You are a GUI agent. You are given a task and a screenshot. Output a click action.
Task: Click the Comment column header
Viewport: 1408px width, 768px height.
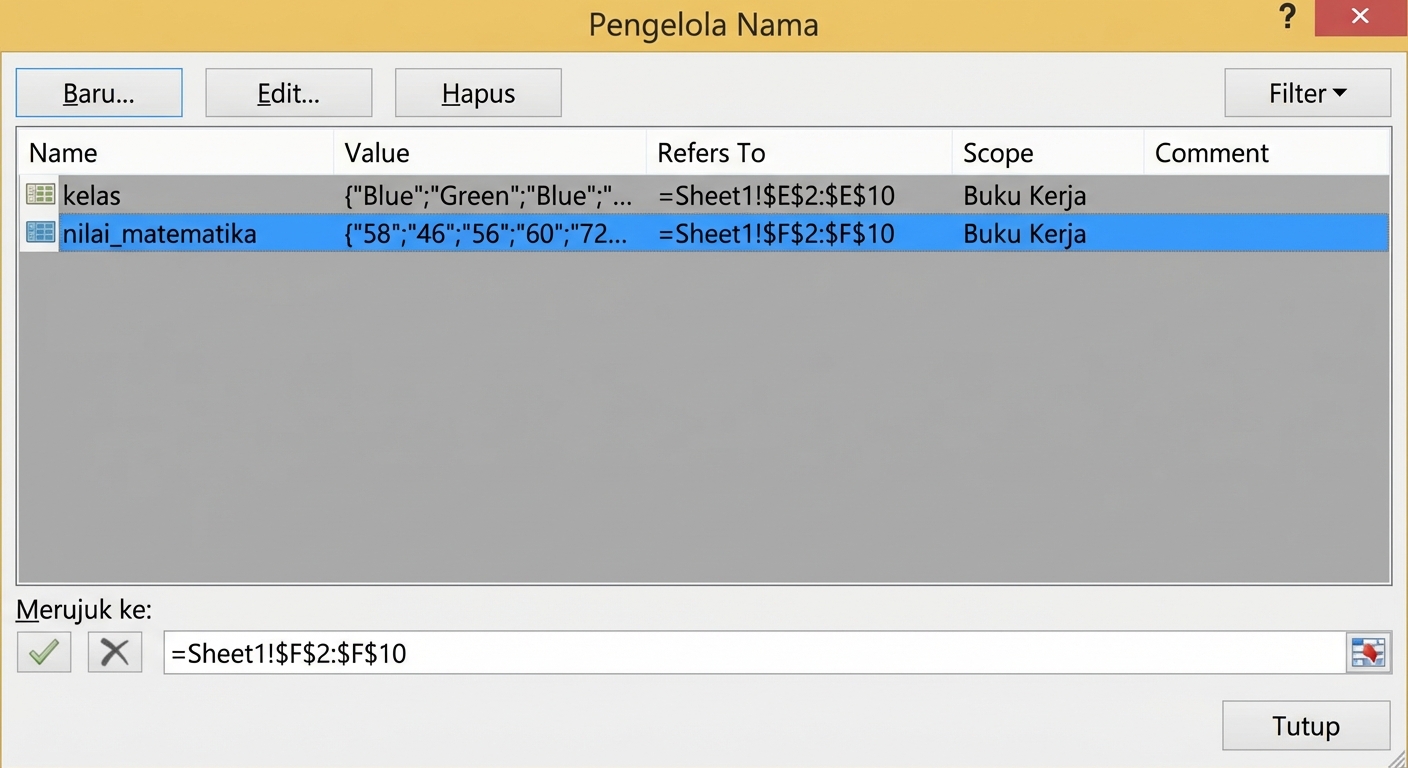point(1211,152)
